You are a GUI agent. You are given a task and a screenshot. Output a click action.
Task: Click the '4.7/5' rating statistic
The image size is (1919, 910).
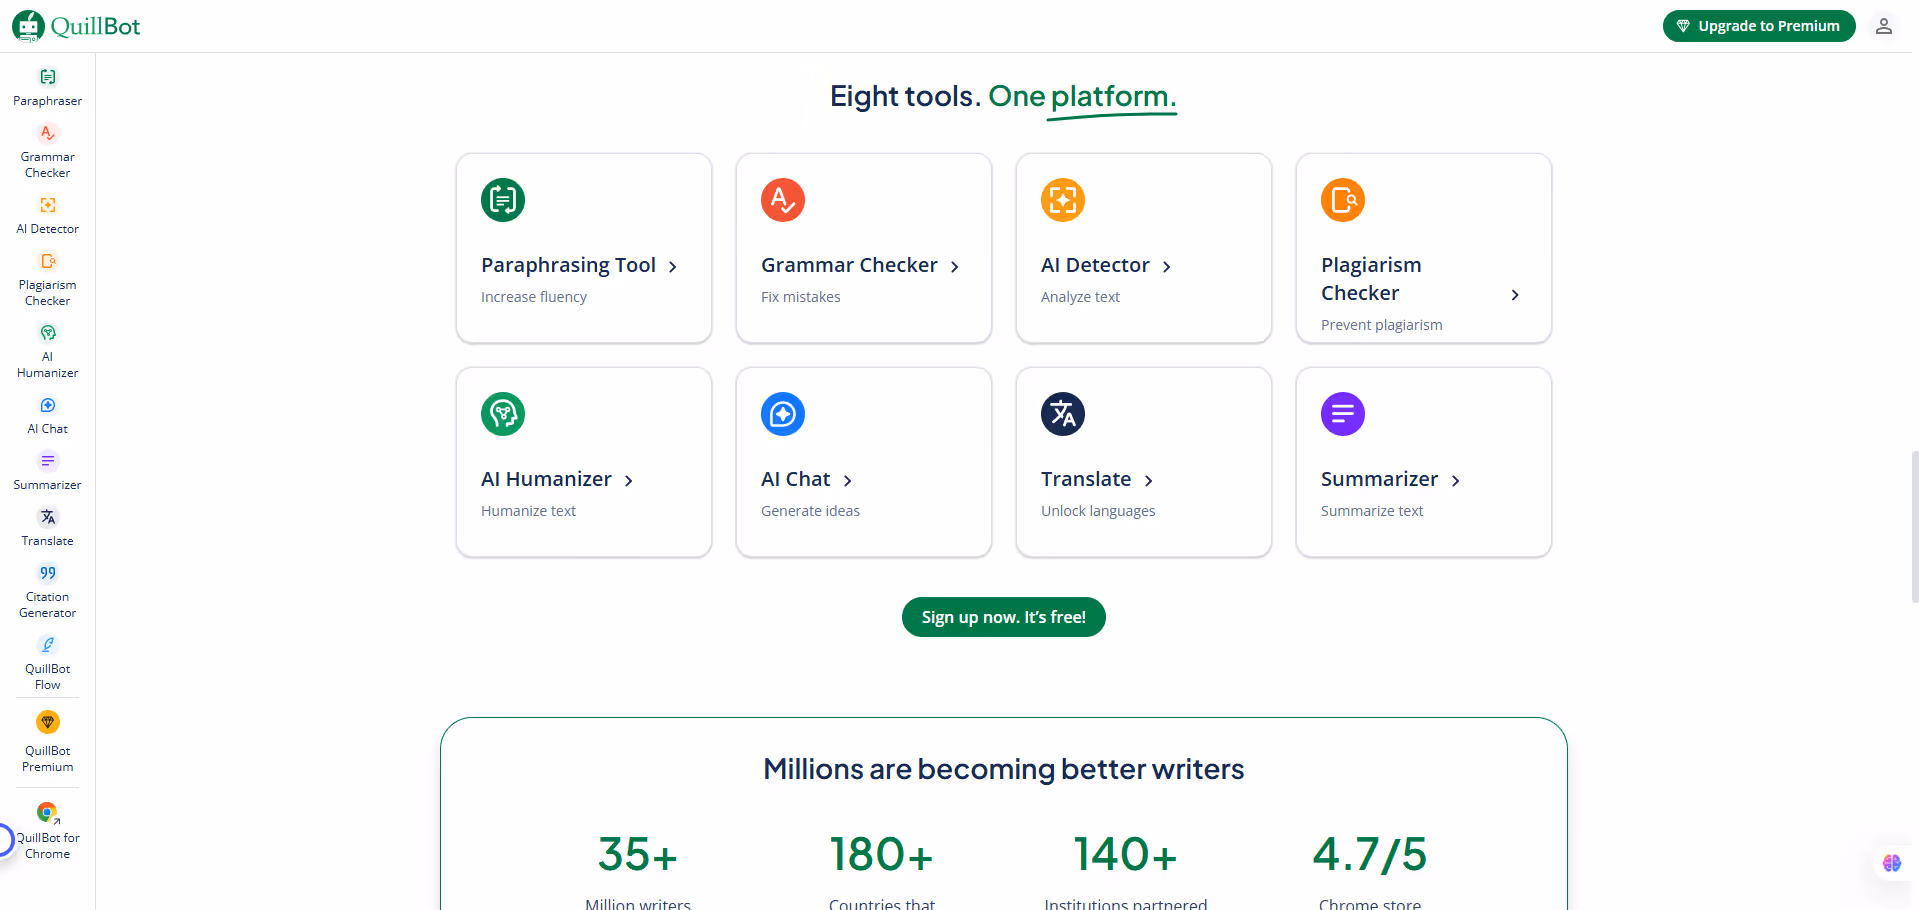tap(1370, 855)
